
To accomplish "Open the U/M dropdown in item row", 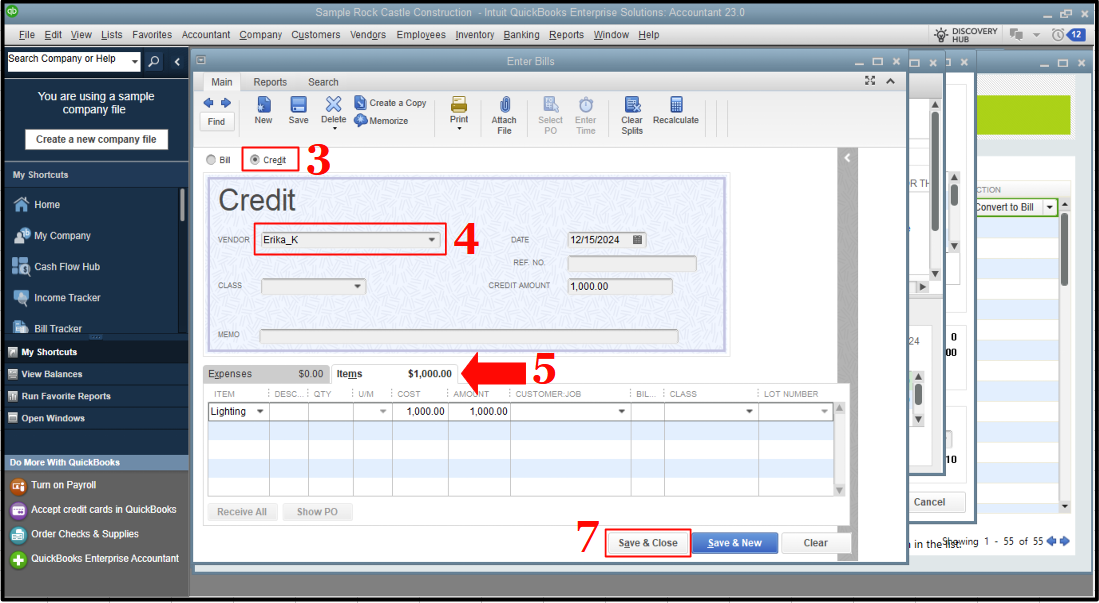I will click(383, 412).
